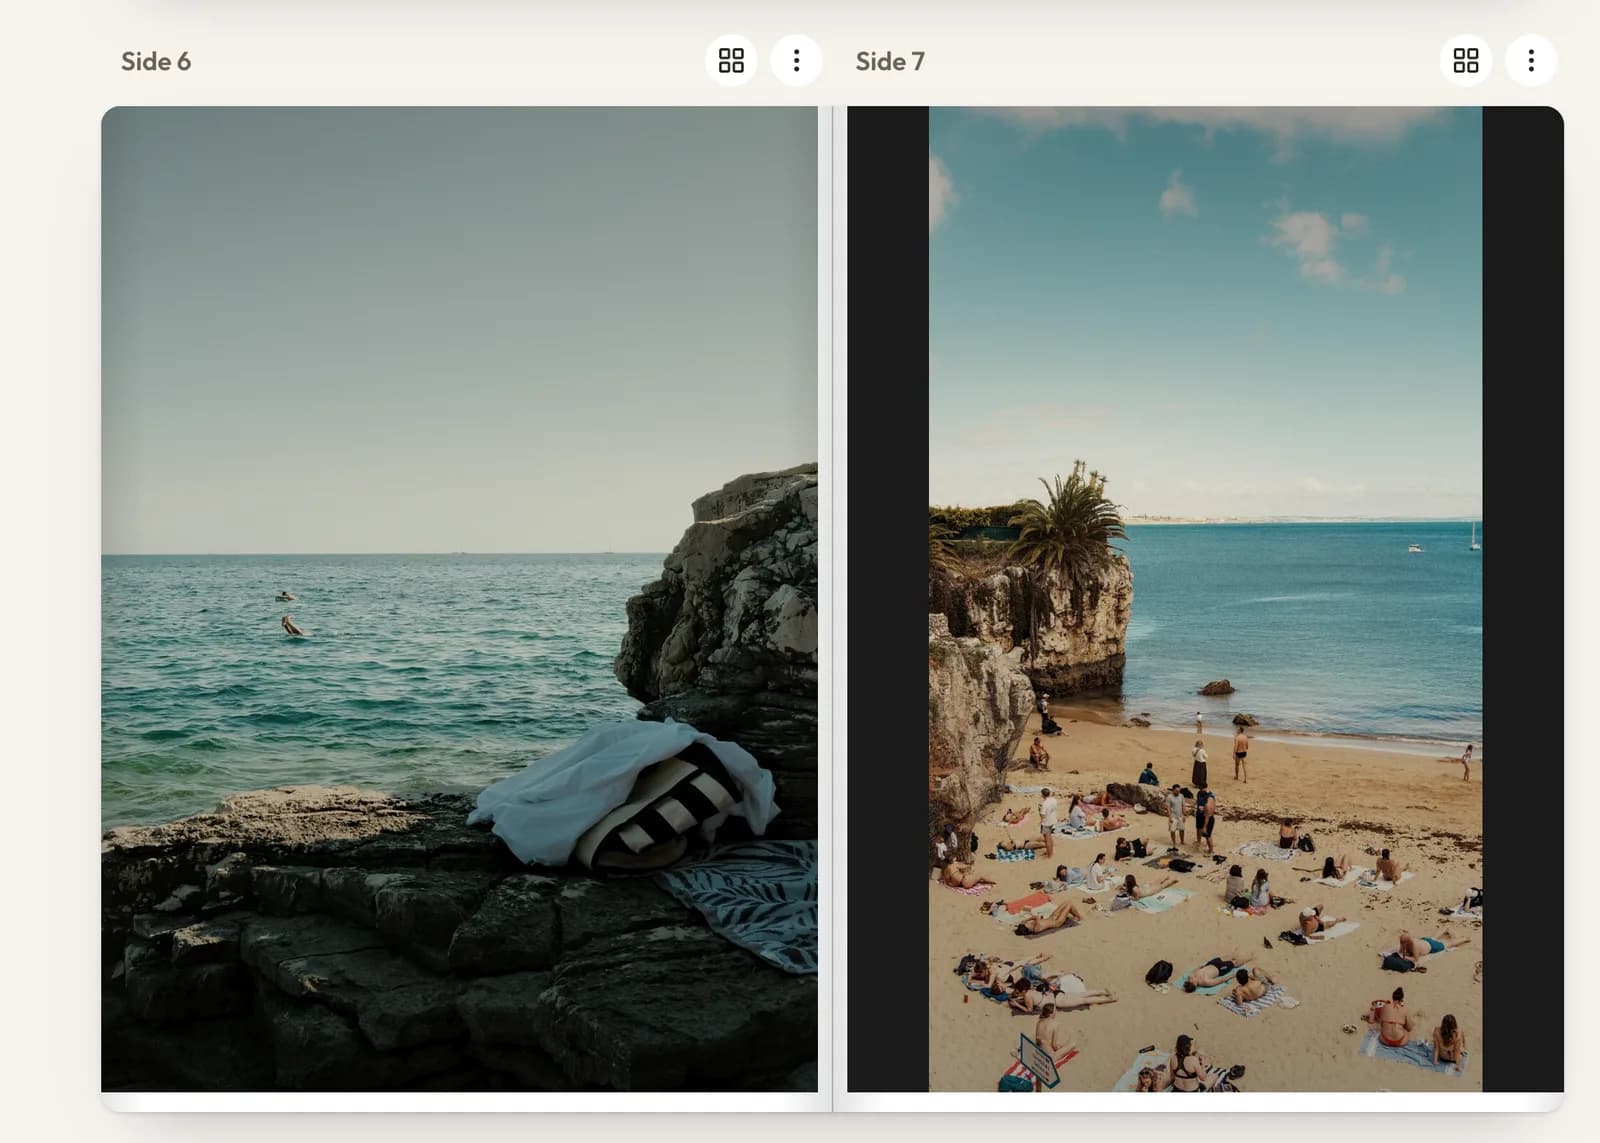Click the 'Side 6' page label
The image size is (1600, 1143).
click(156, 61)
